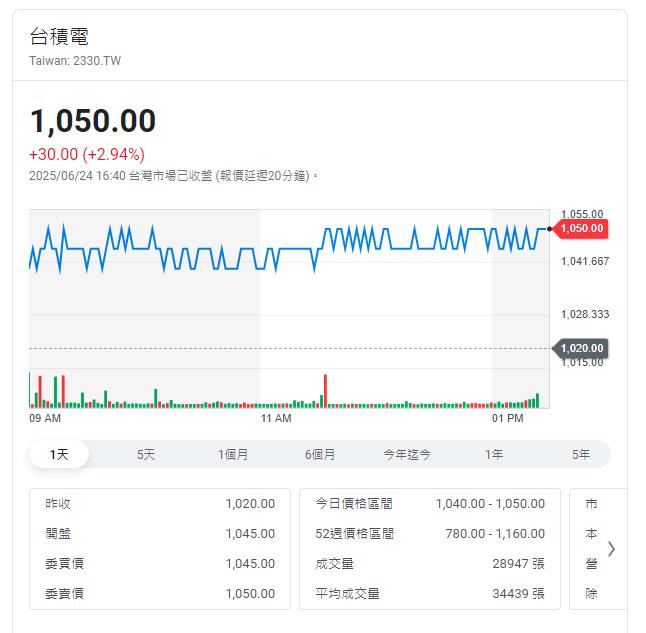
Task: Click the 09 AM axis label
Action: pos(45,418)
